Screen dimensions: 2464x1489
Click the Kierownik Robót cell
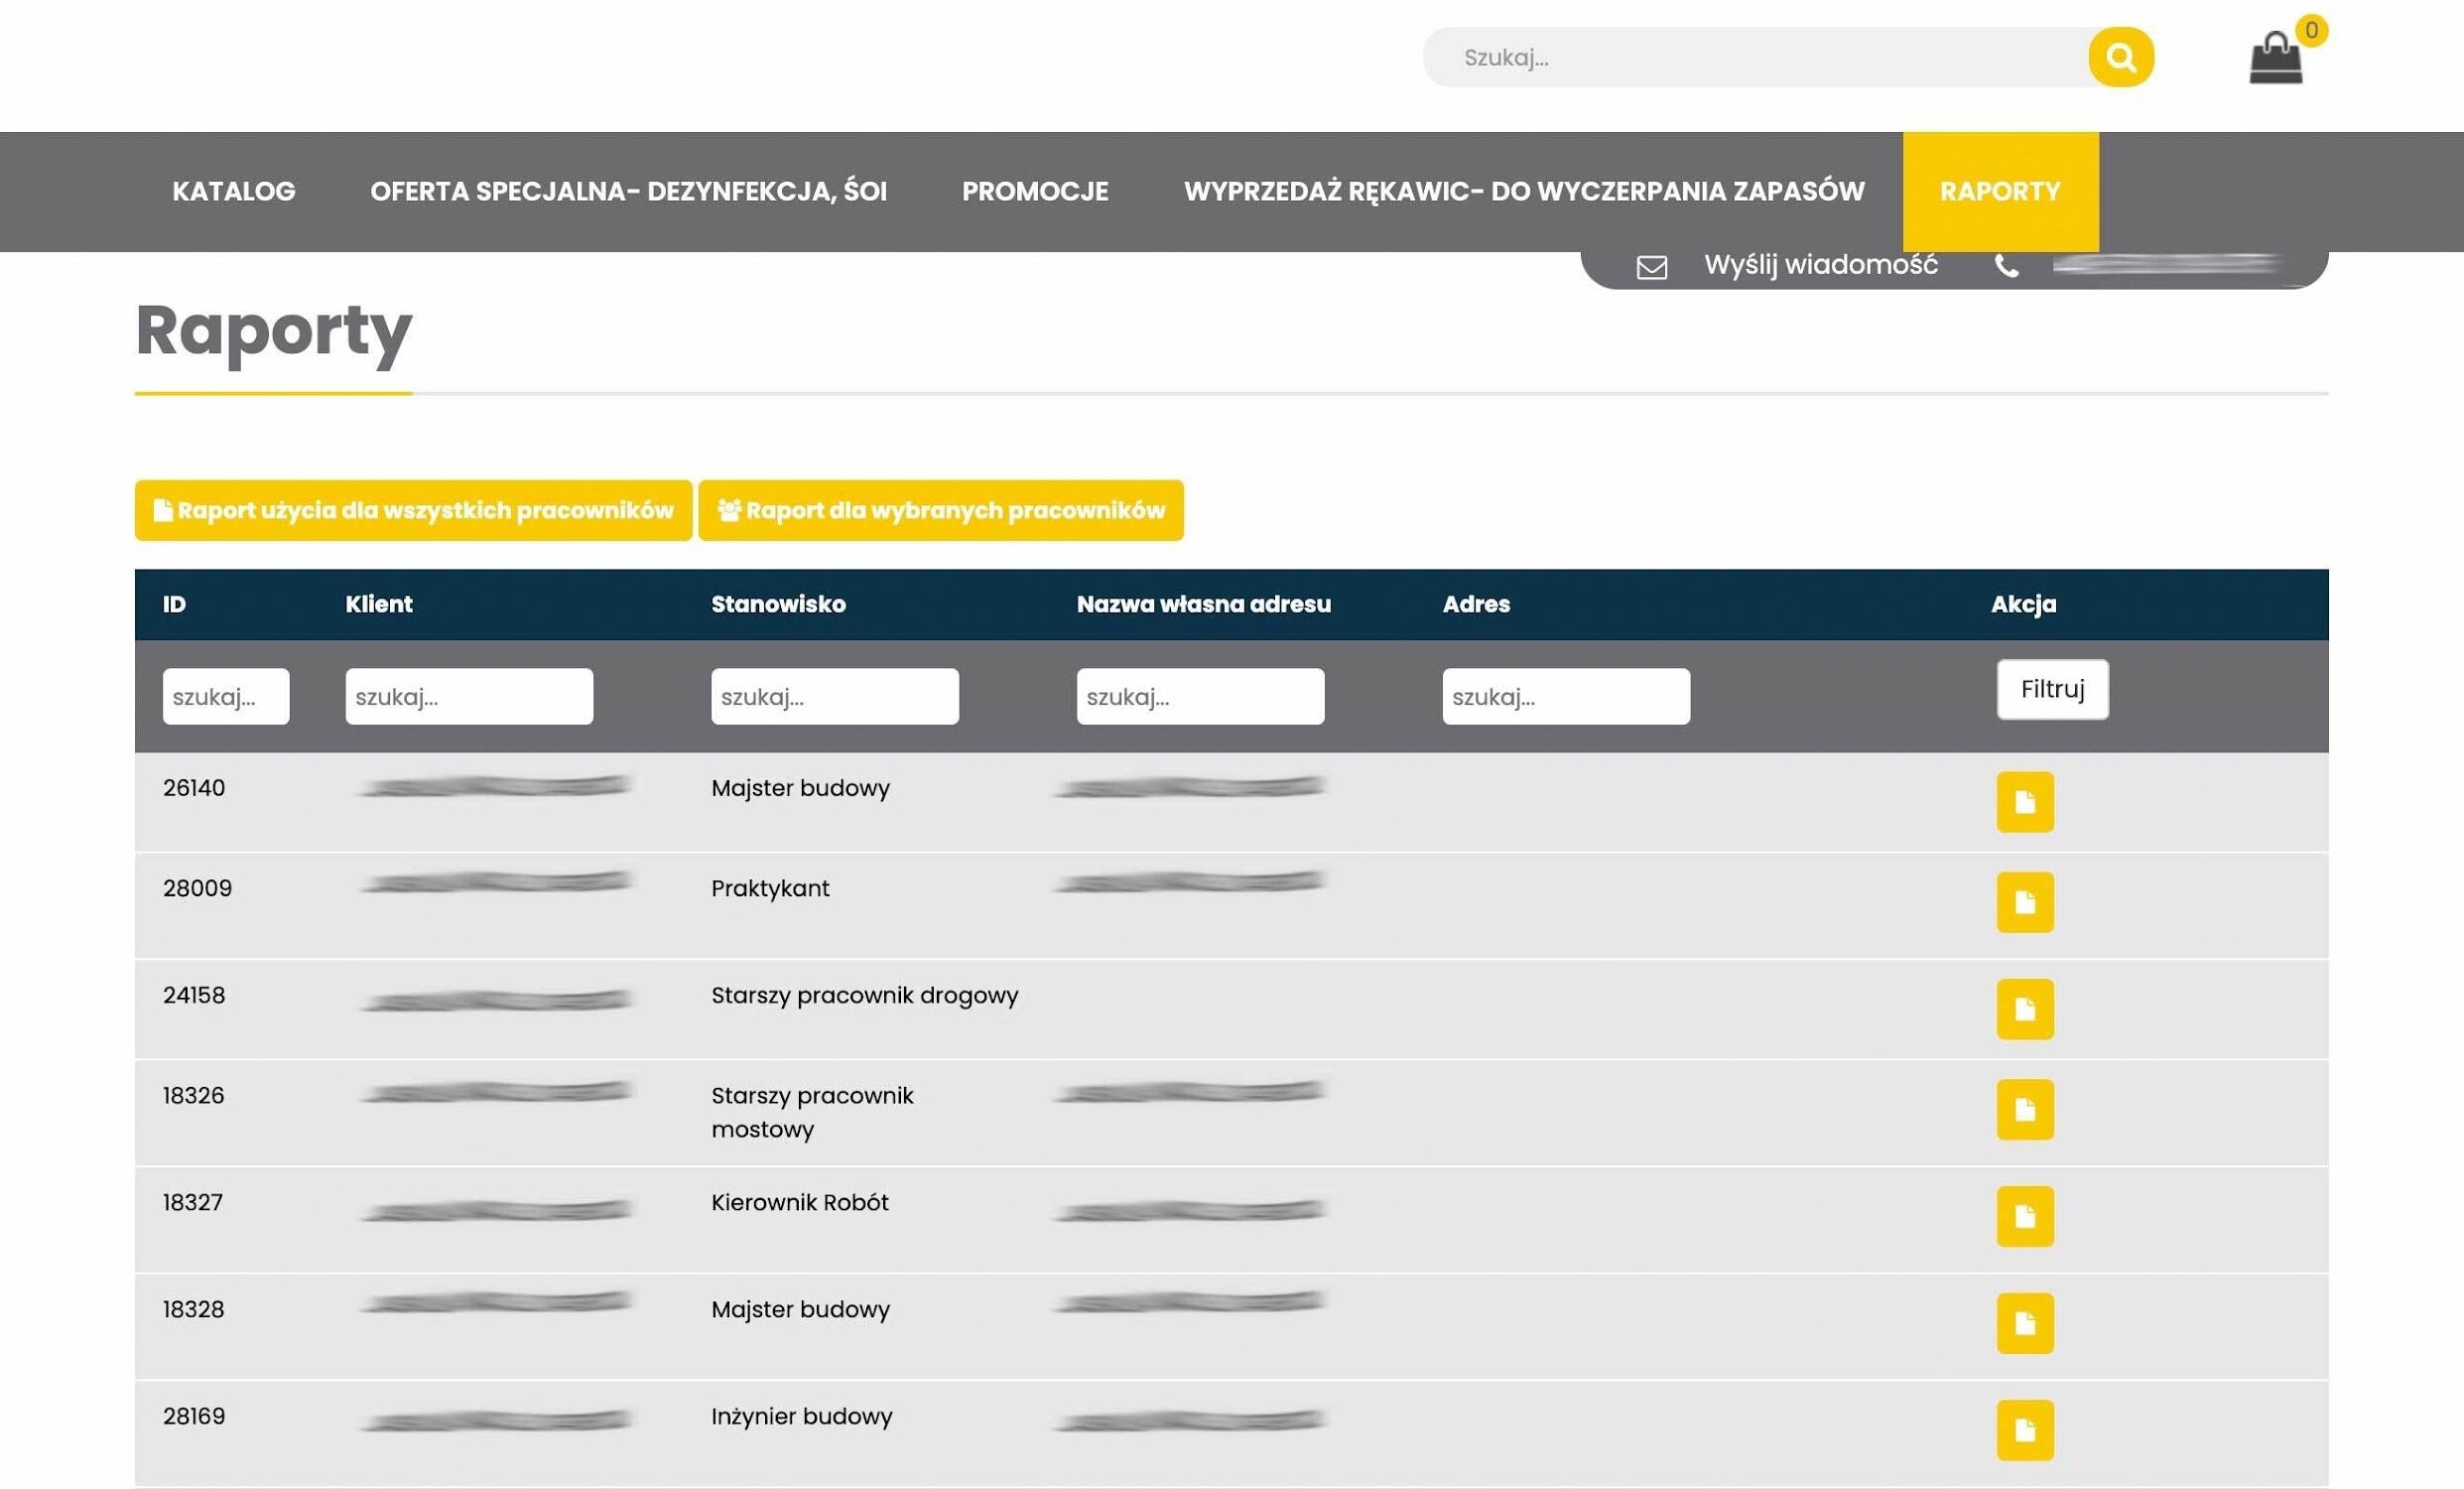click(x=799, y=1201)
